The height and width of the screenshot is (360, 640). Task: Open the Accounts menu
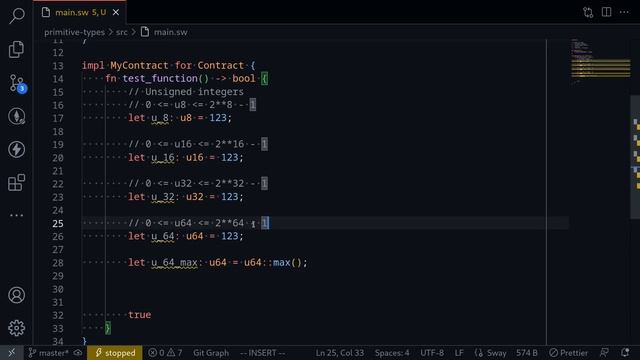click(x=16, y=295)
